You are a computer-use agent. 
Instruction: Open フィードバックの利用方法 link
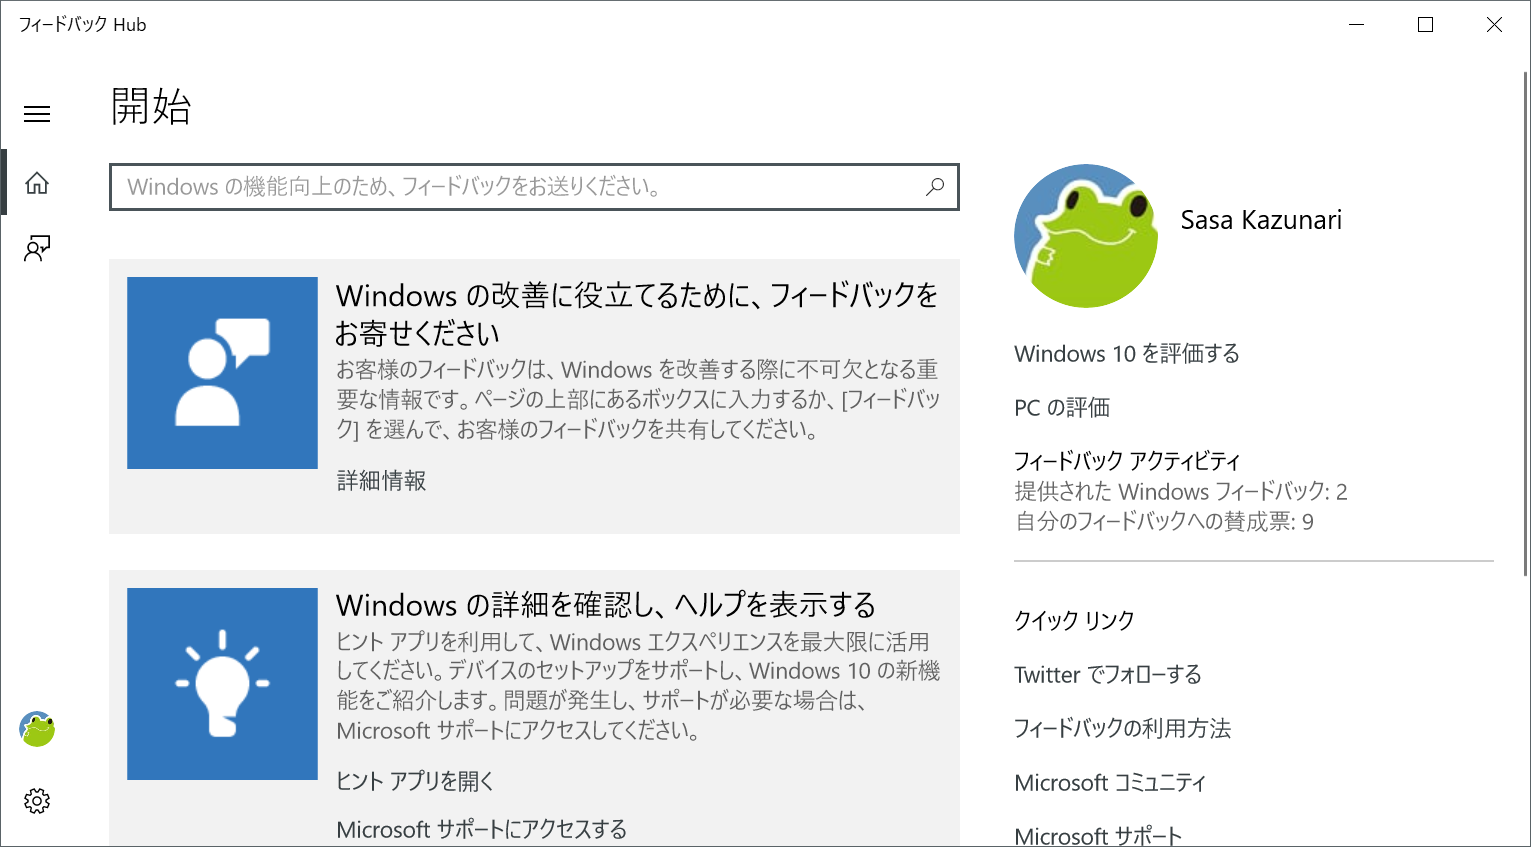pyautogui.click(x=1122, y=729)
